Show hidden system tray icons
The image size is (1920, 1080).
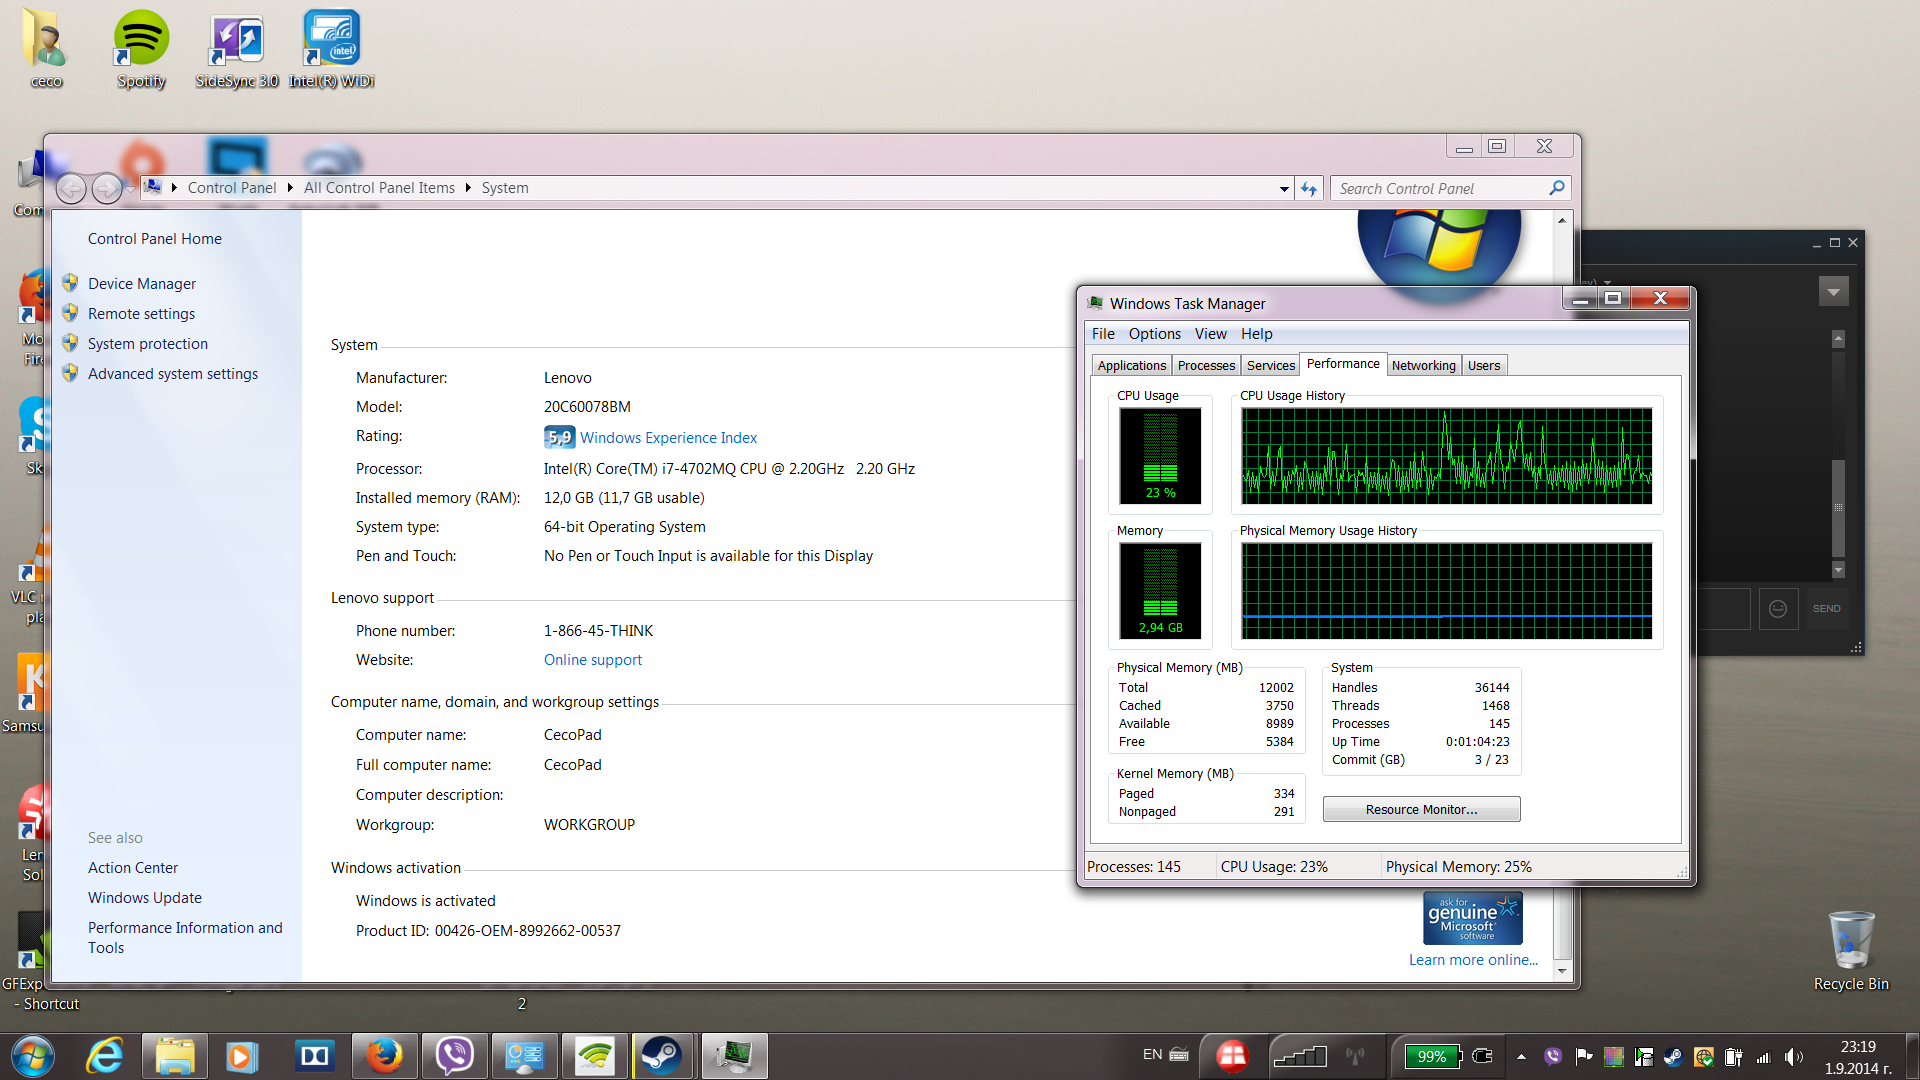[x=1521, y=1056]
